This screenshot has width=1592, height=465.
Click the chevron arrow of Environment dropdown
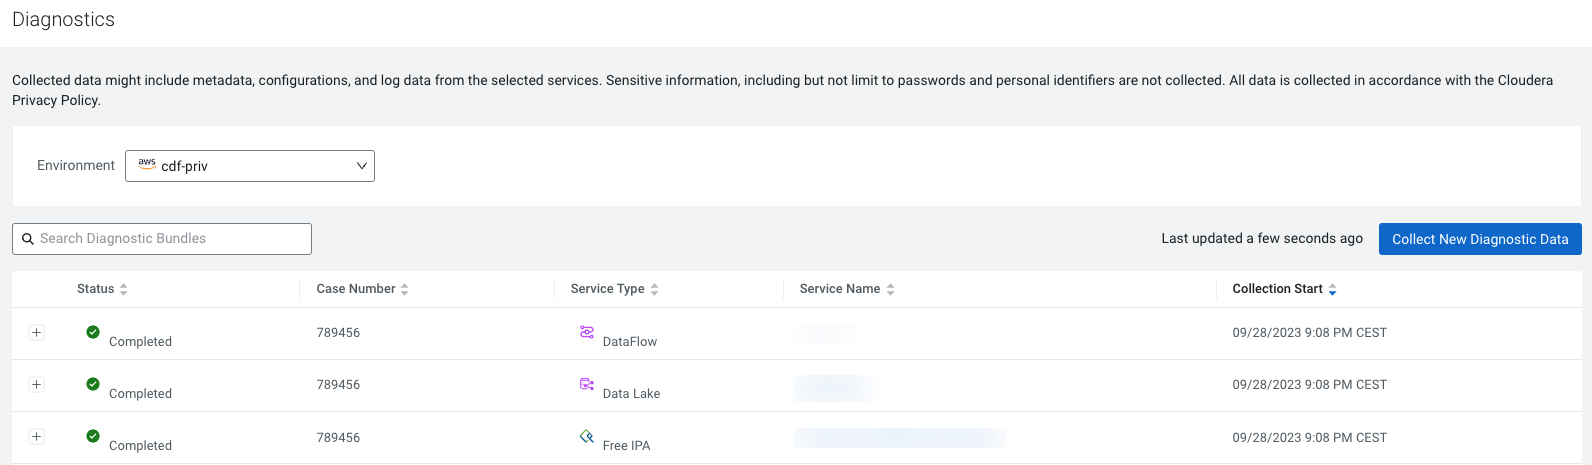coord(362,166)
